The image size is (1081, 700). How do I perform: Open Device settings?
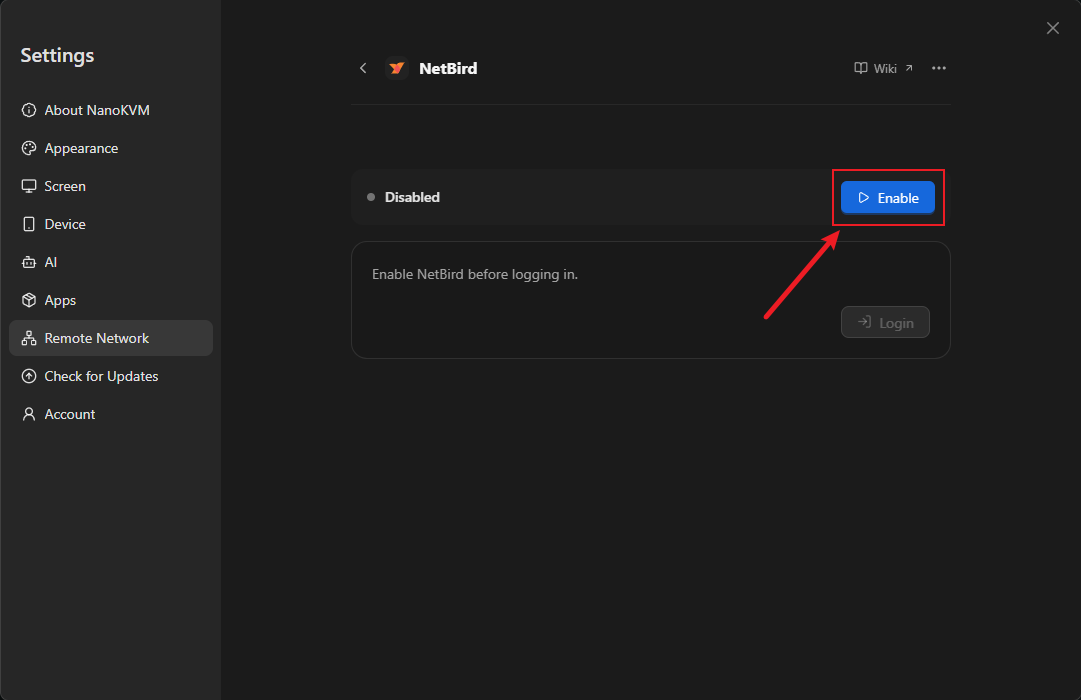pyautogui.click(x=111, y=224)
